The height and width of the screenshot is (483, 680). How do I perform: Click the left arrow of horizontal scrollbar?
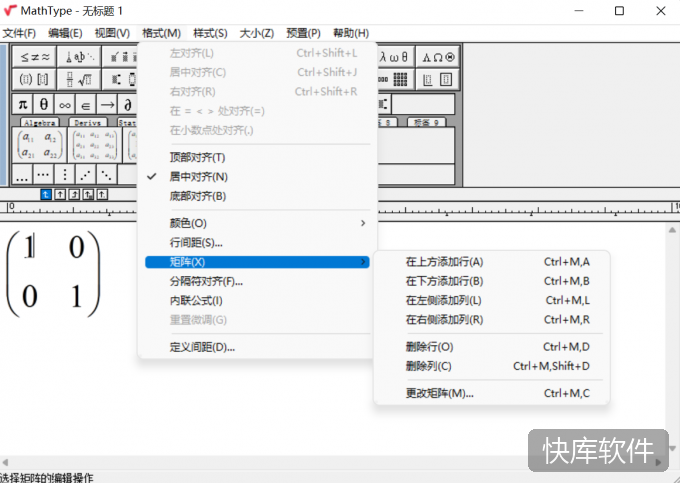(5, 463)
